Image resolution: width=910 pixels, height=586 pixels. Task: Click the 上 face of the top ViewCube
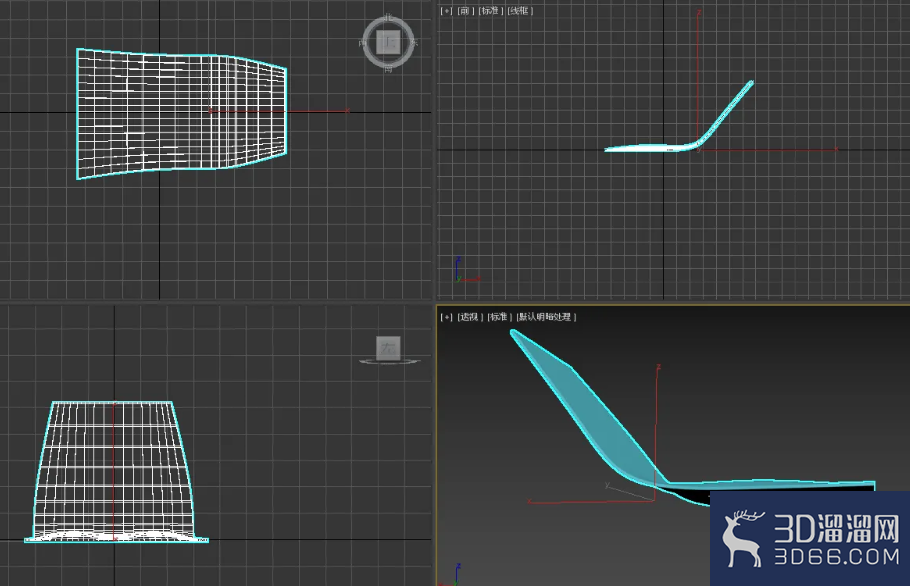click(x=388, y=42)
